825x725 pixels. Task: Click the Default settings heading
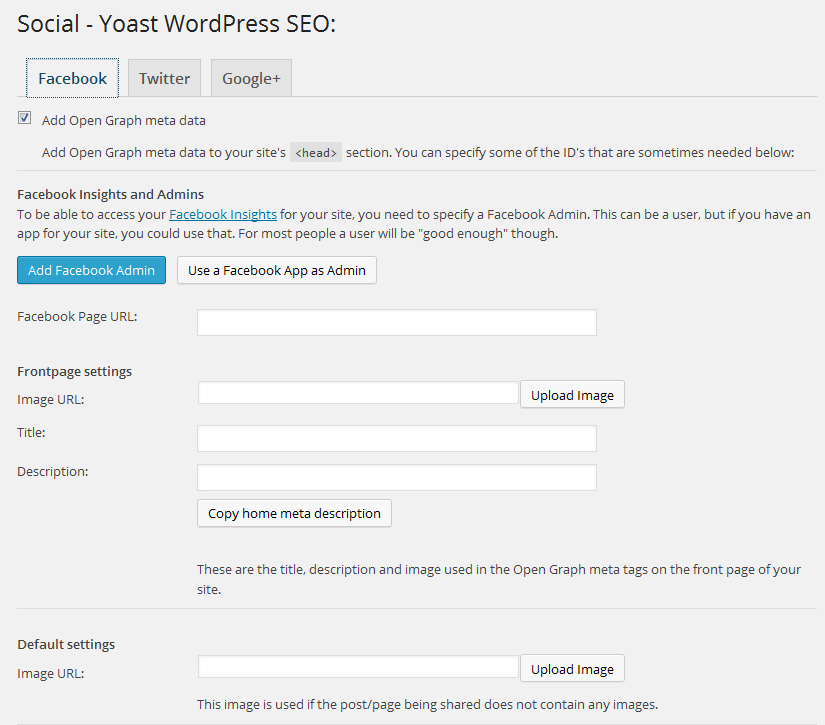tap(65, 644)
